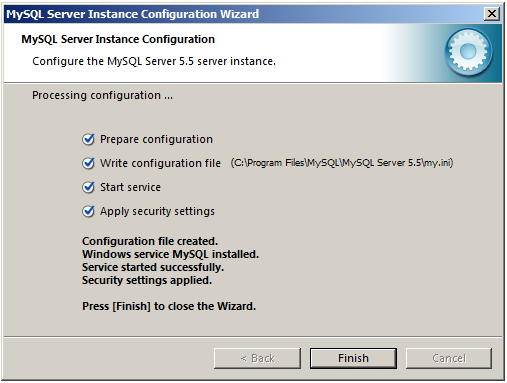Click the Windows service MySQL installed message
Viewport: 507px width, 383px height.
click(x=171, y=254)
